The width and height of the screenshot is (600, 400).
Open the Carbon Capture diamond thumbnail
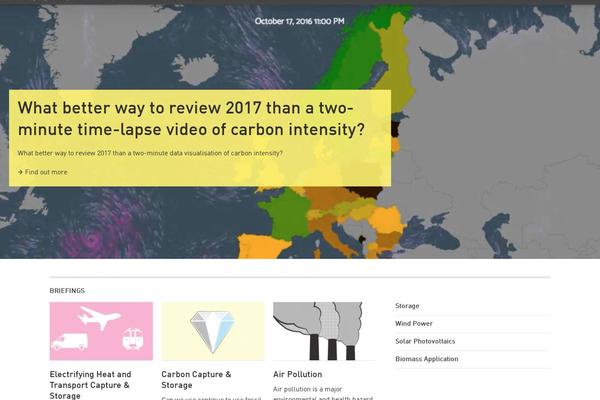point(213,331)
